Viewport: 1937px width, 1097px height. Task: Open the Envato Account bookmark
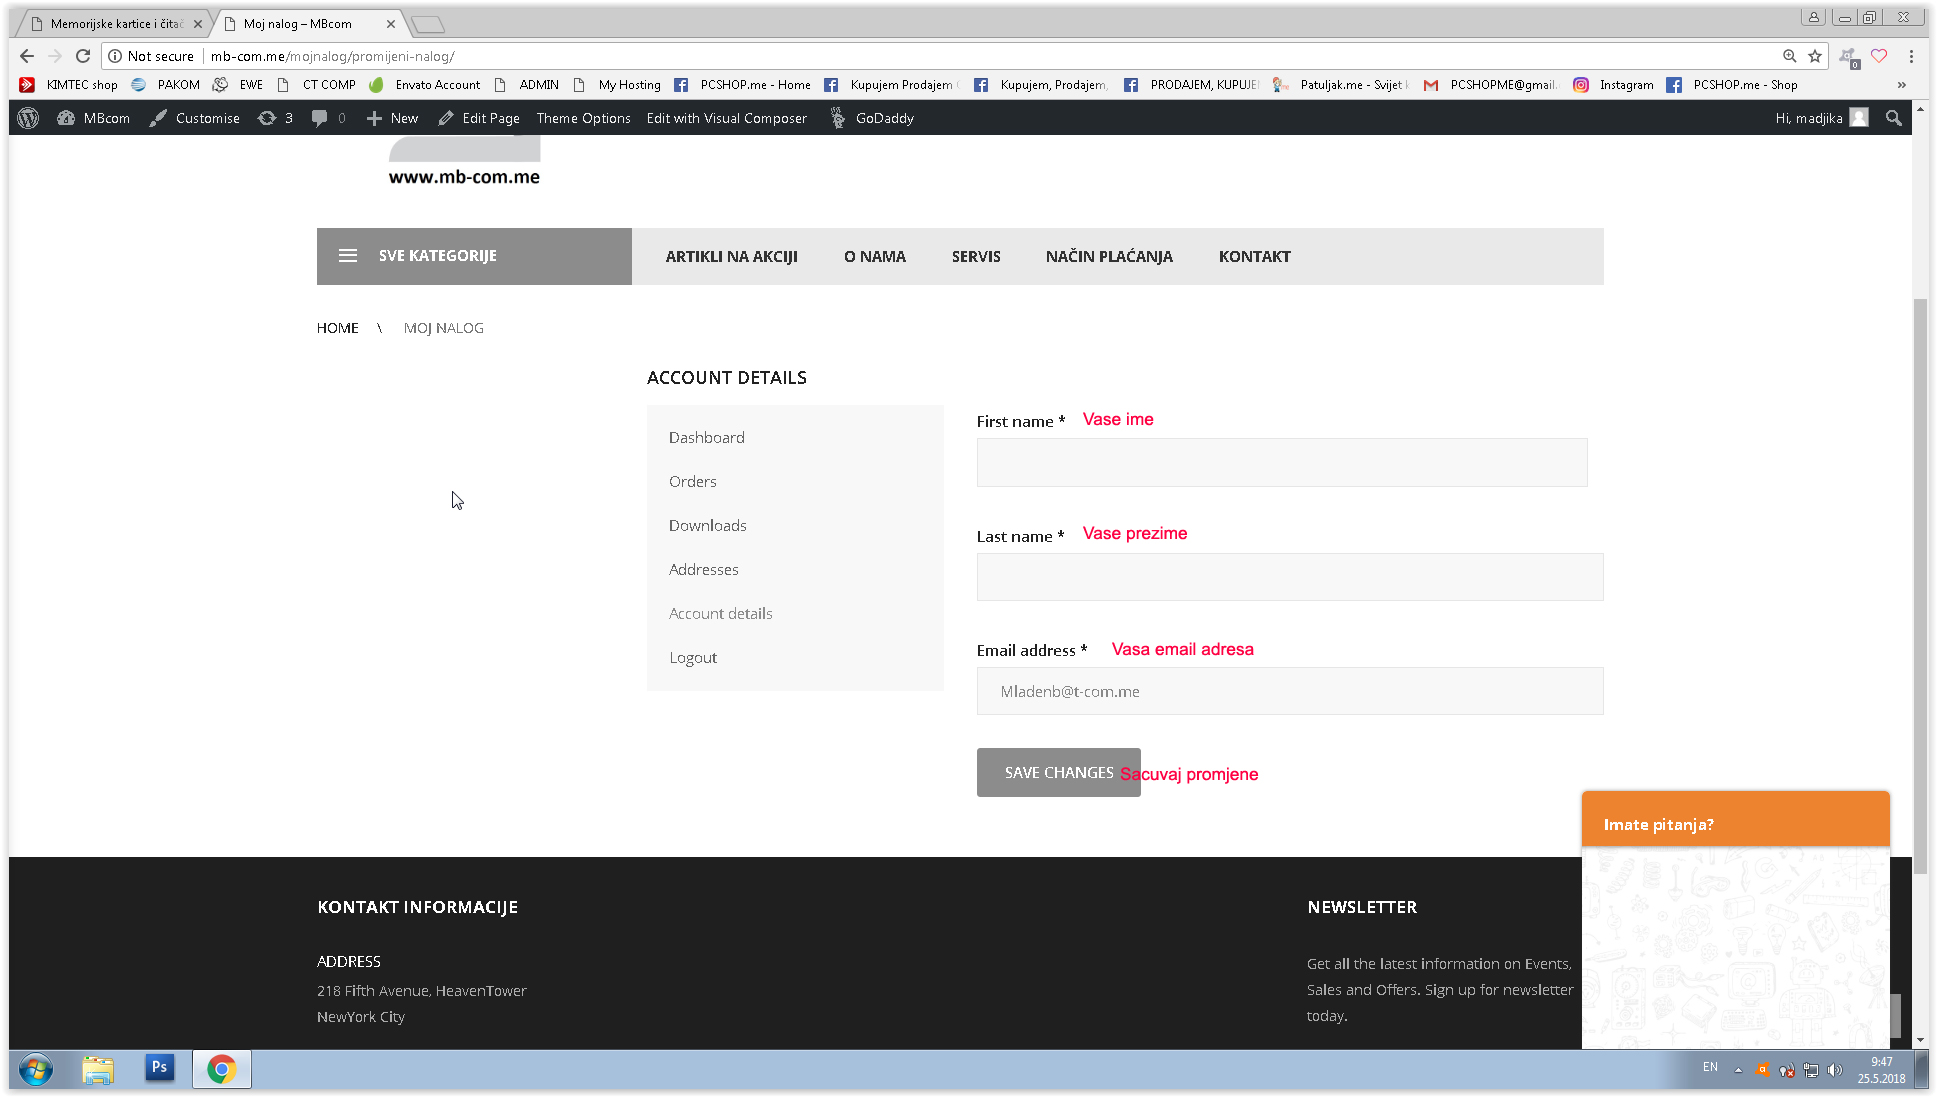425,85
